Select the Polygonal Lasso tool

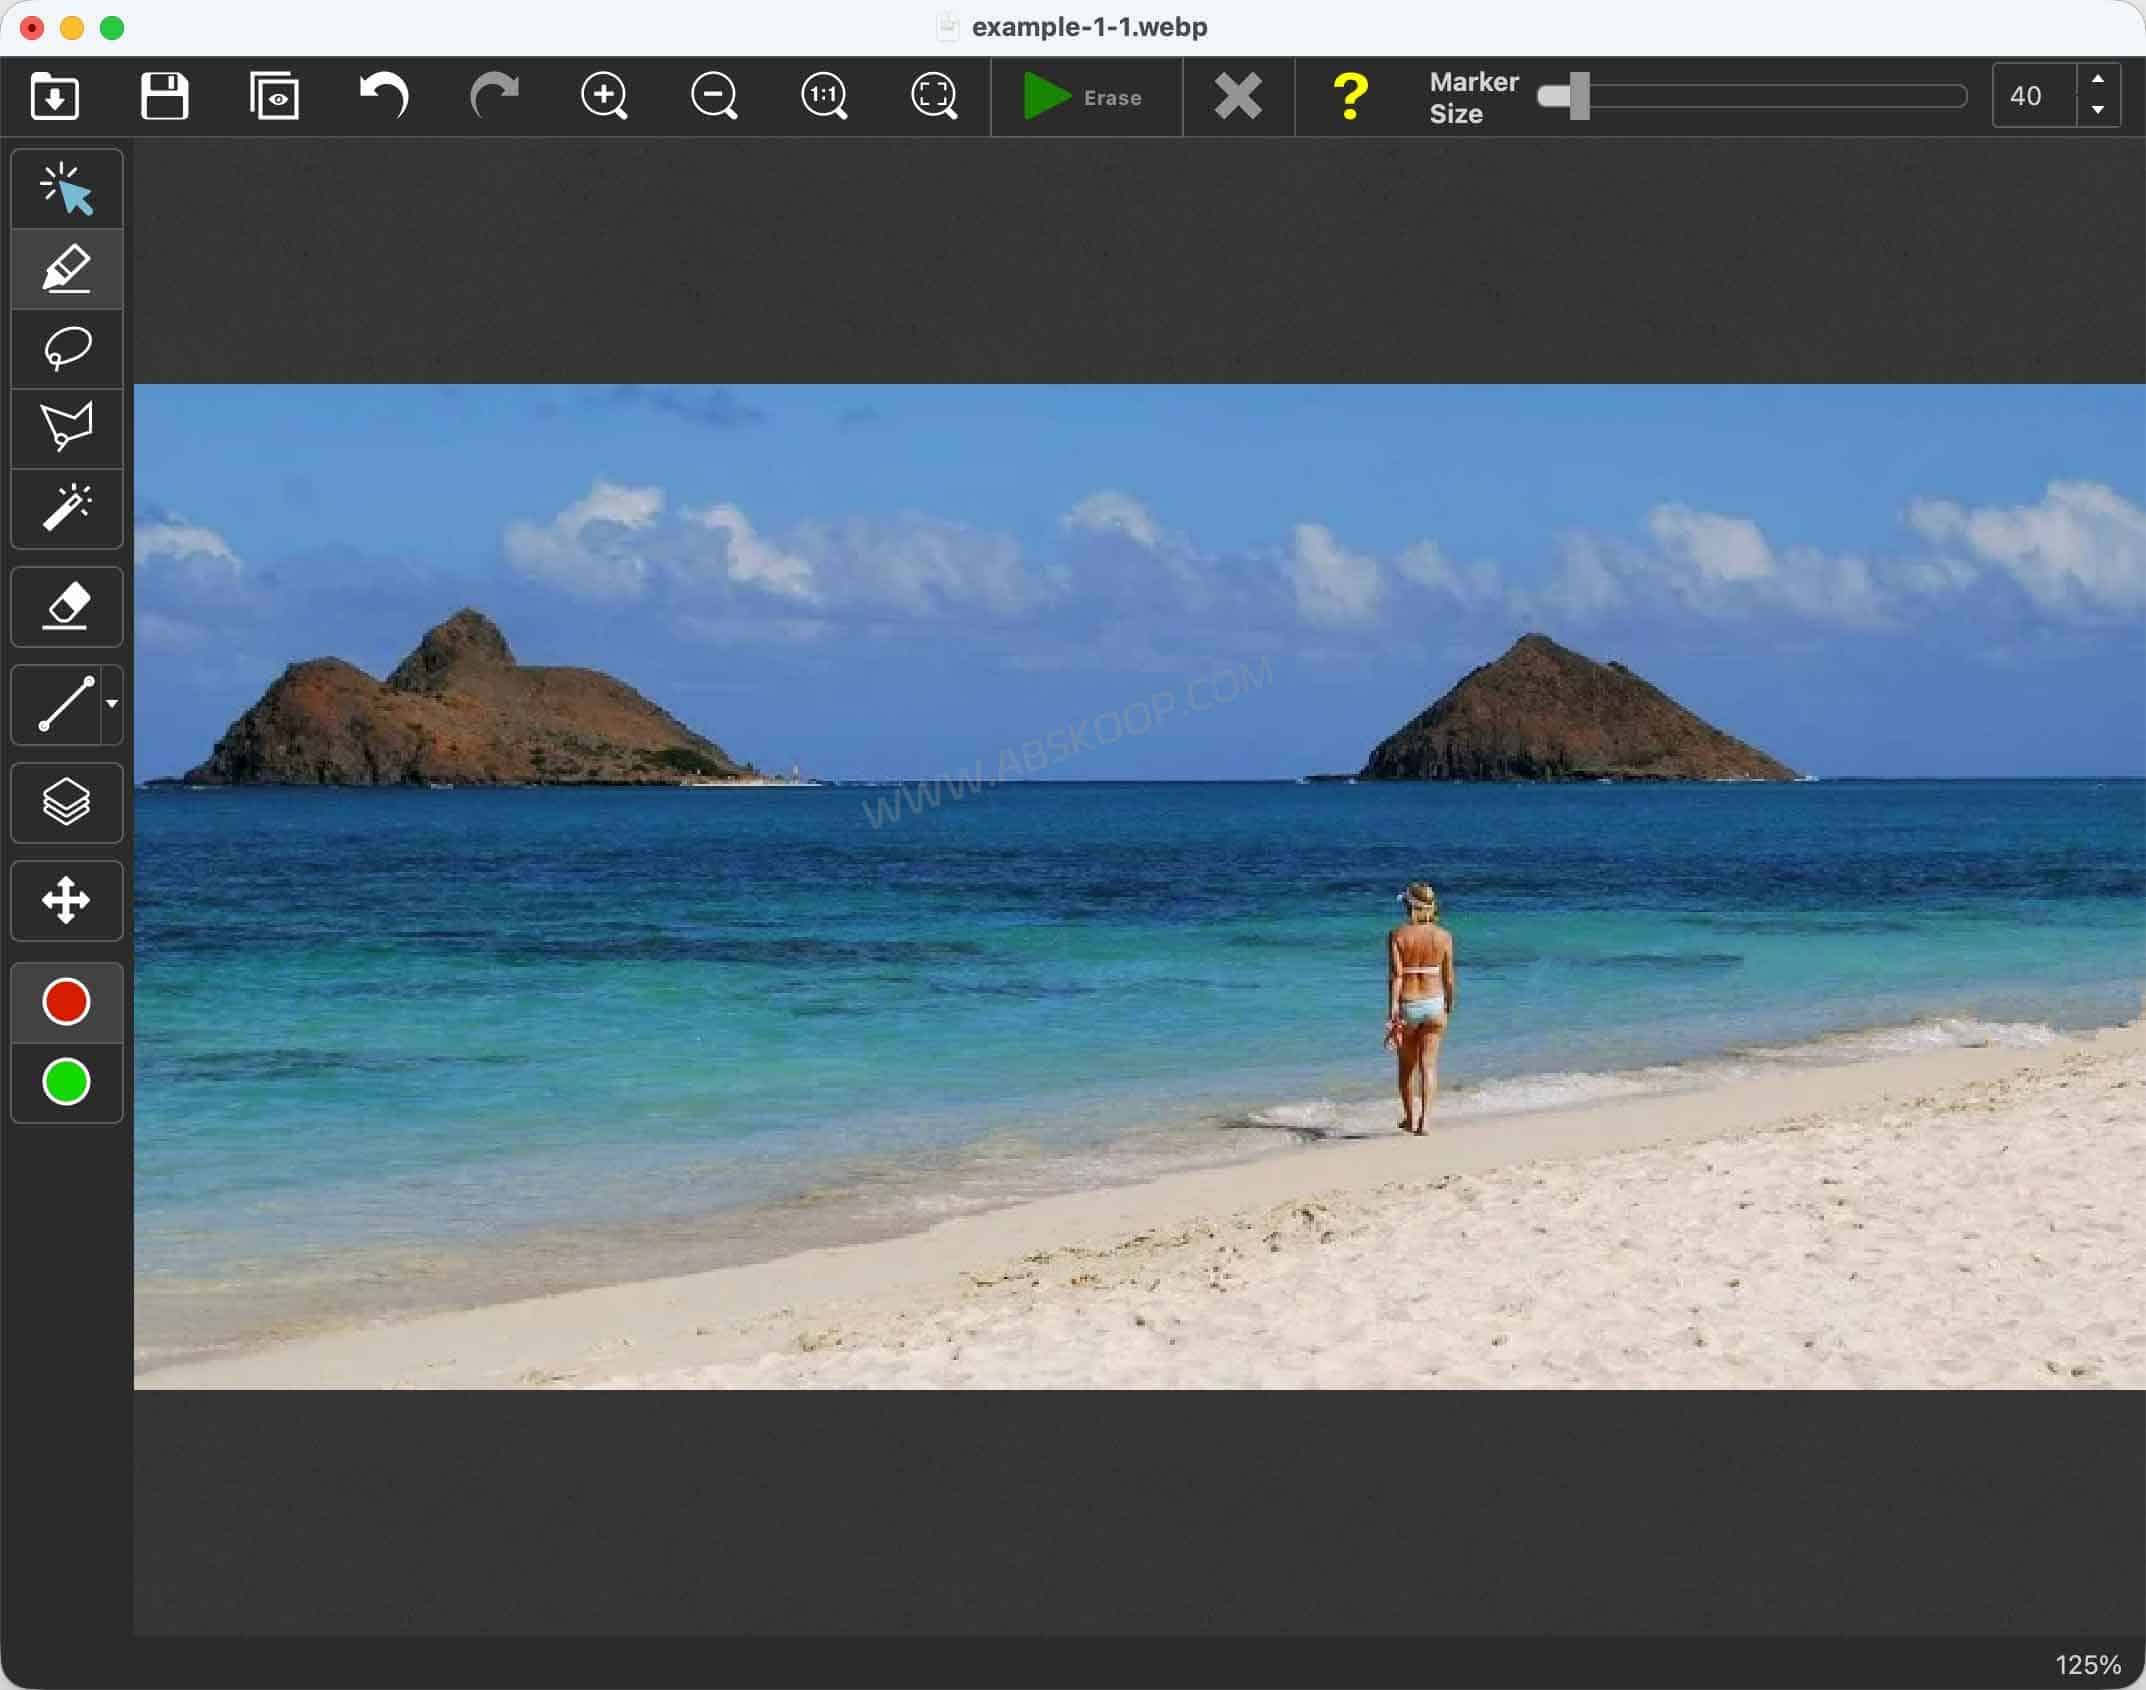[x=67, y=429]
